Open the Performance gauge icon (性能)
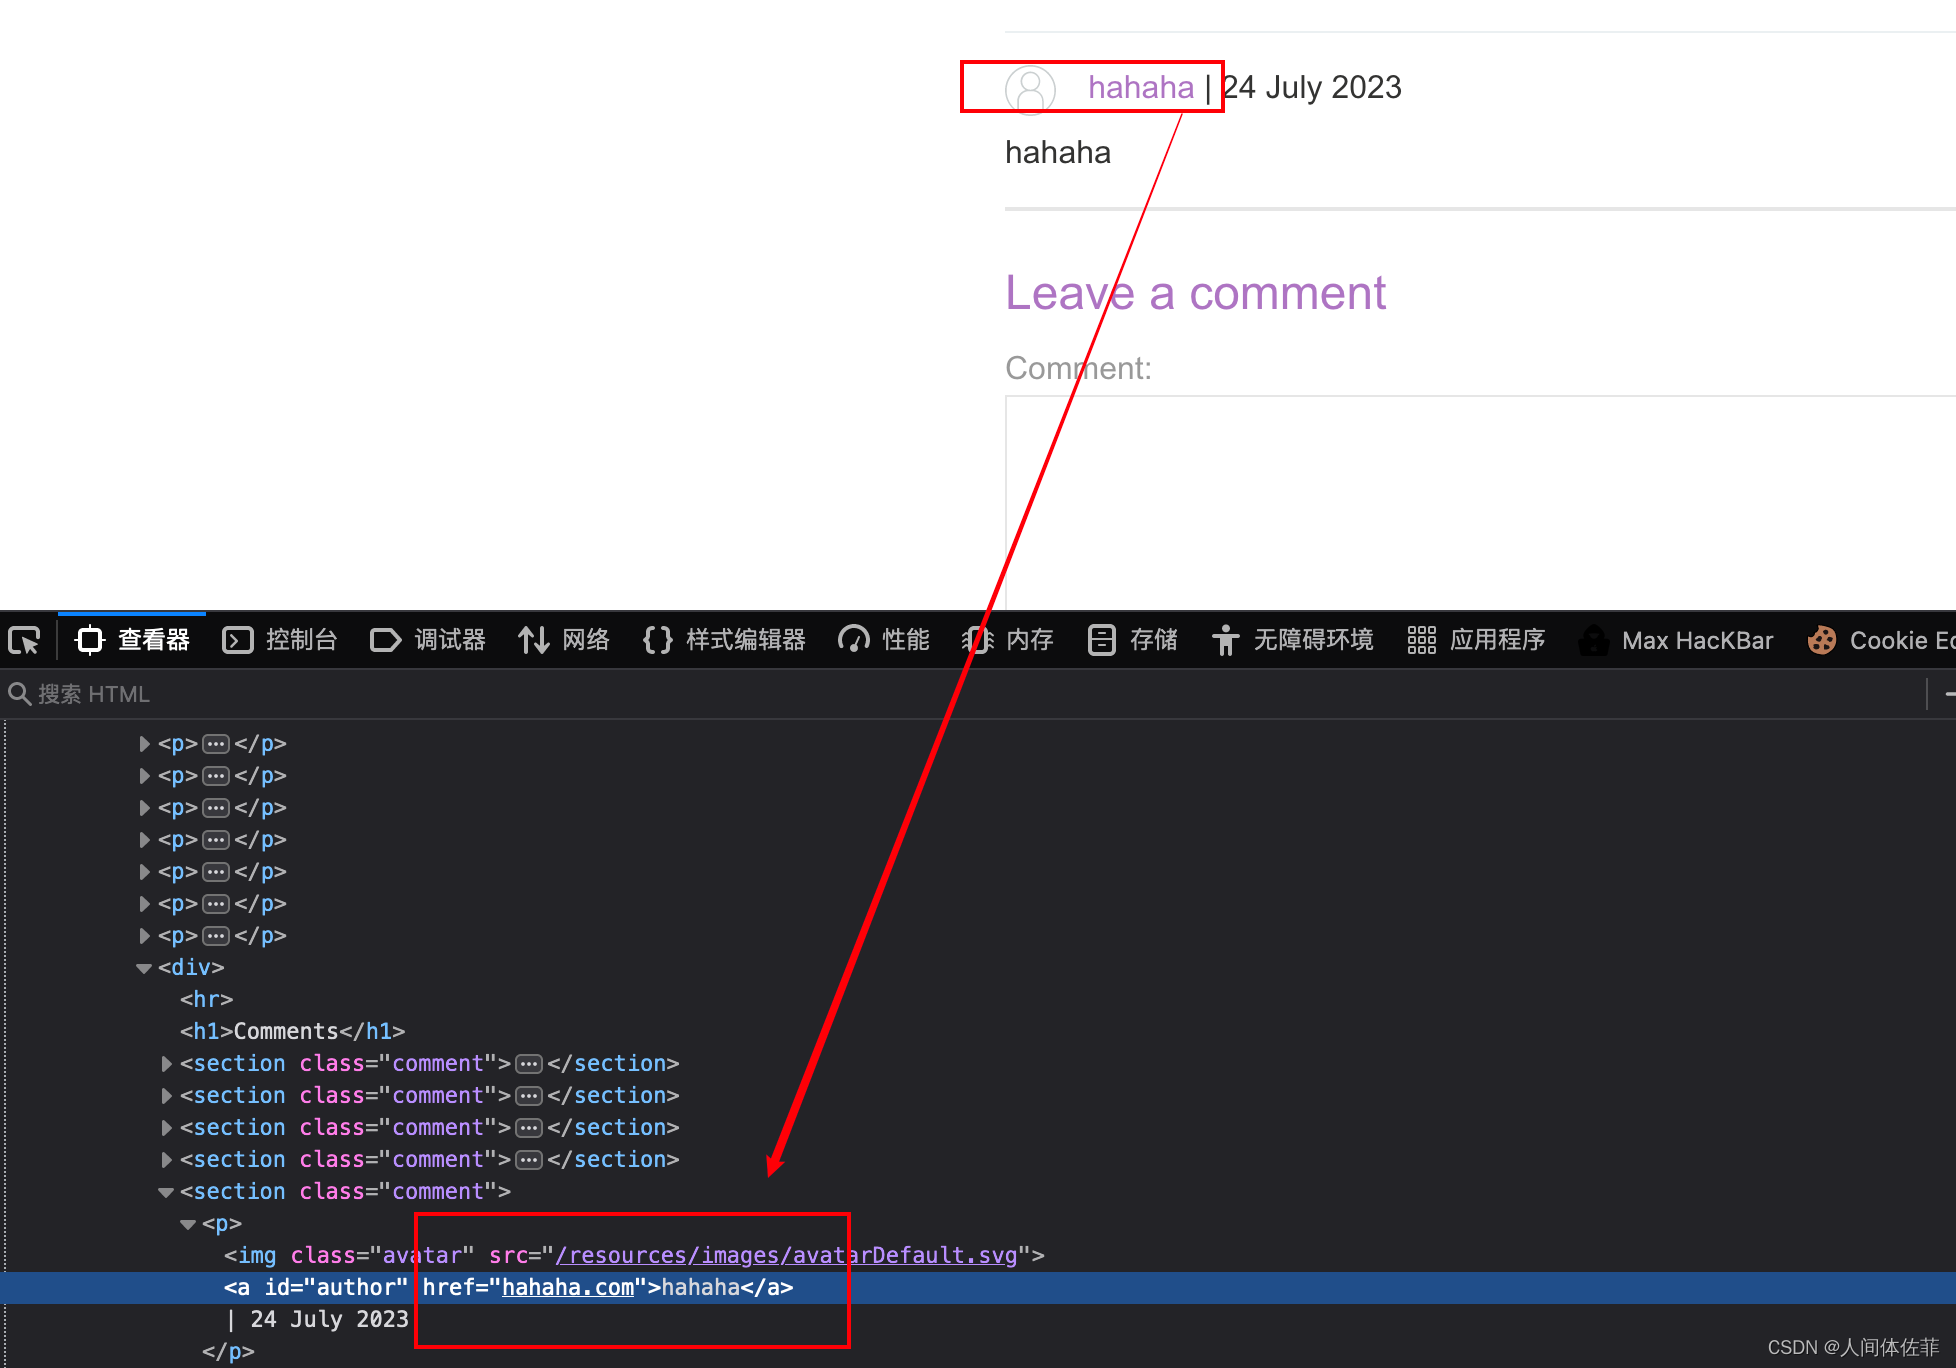1956x1368 pixels. (853, 640)
